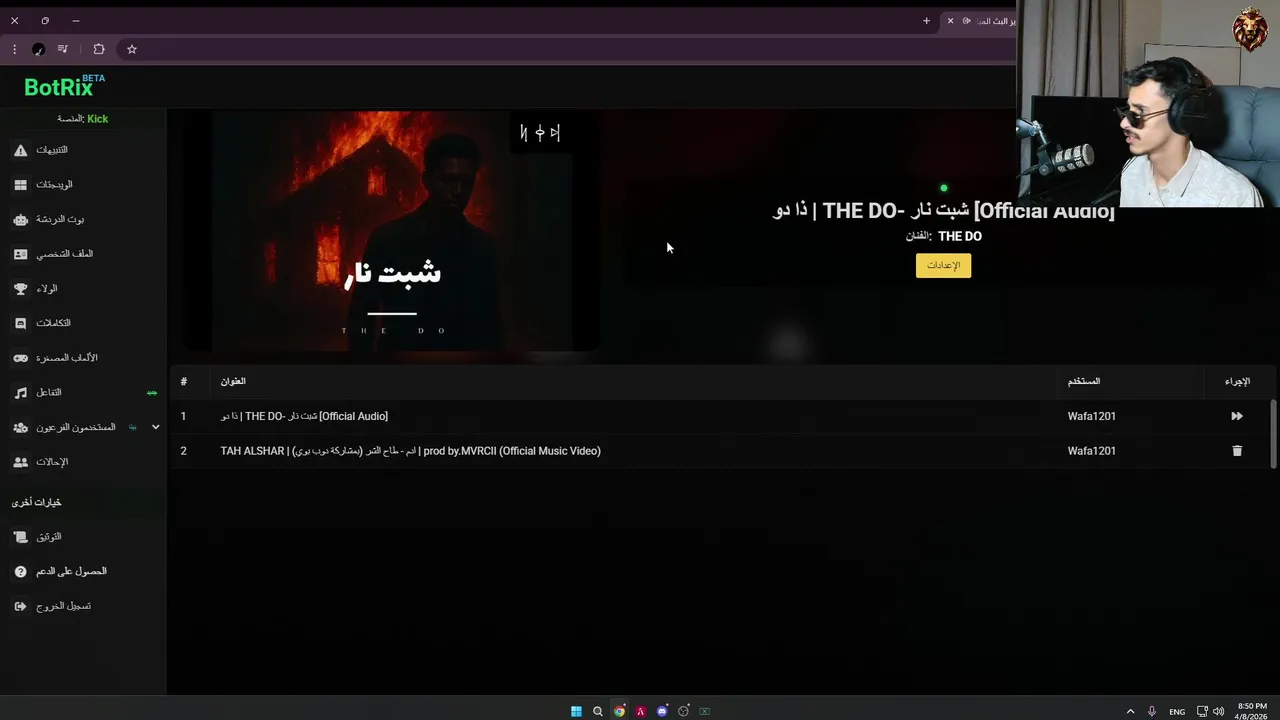1280x720 pixels.
Task: Click Wafa1201 in the first row
Action: click(1091, 416)
